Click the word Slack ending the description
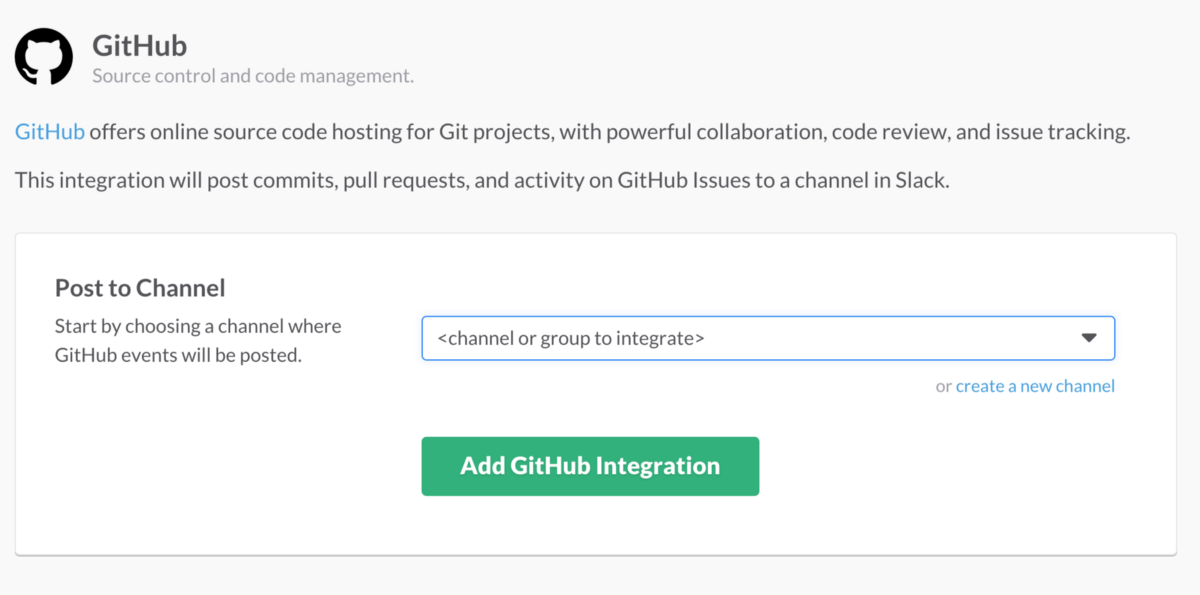The image size is (1200, 595). pos(922,181)
